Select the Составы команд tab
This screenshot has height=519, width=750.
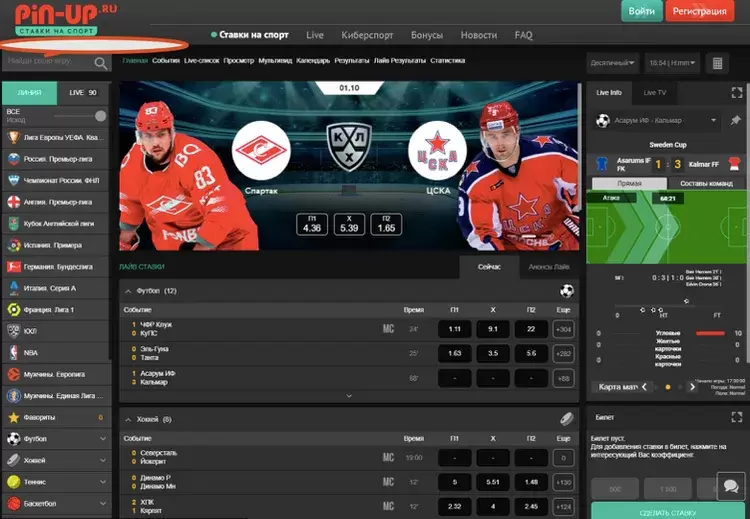(x=706, y=184)
